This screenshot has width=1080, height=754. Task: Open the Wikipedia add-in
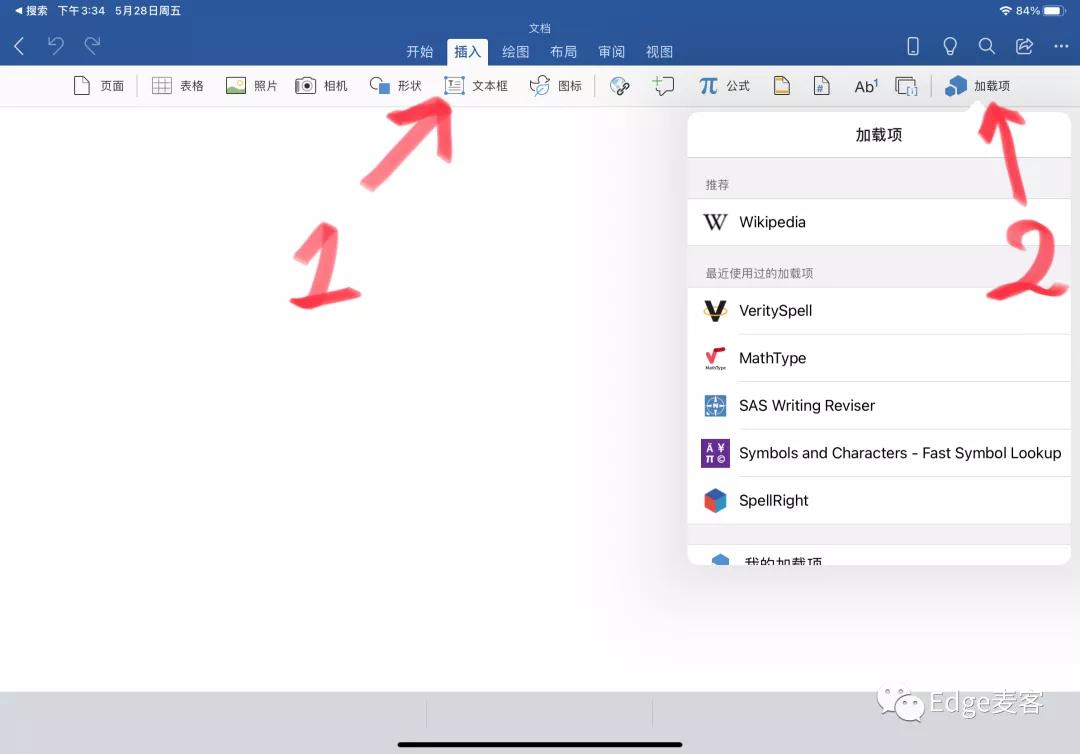coord(770,222)
